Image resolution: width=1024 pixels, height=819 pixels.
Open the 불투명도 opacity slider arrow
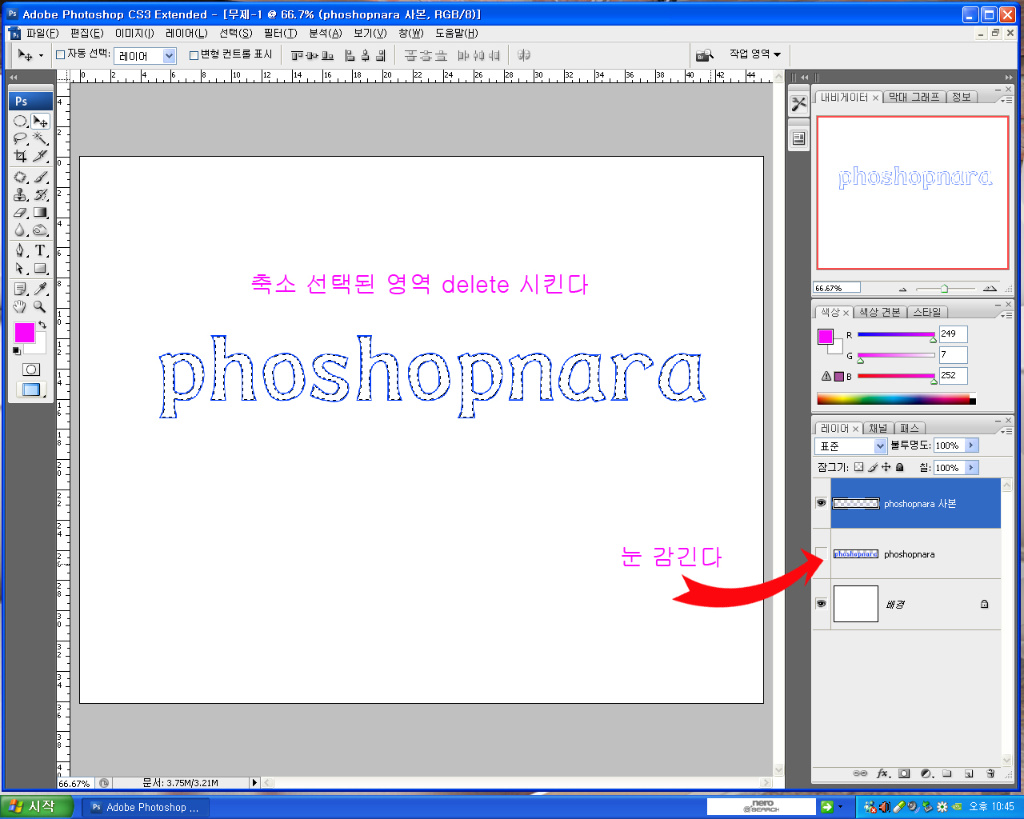(x=971, y=445)
